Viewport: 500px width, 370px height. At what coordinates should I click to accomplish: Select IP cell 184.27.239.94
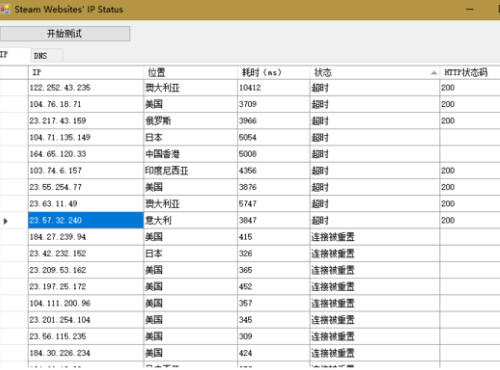[86, 237]
